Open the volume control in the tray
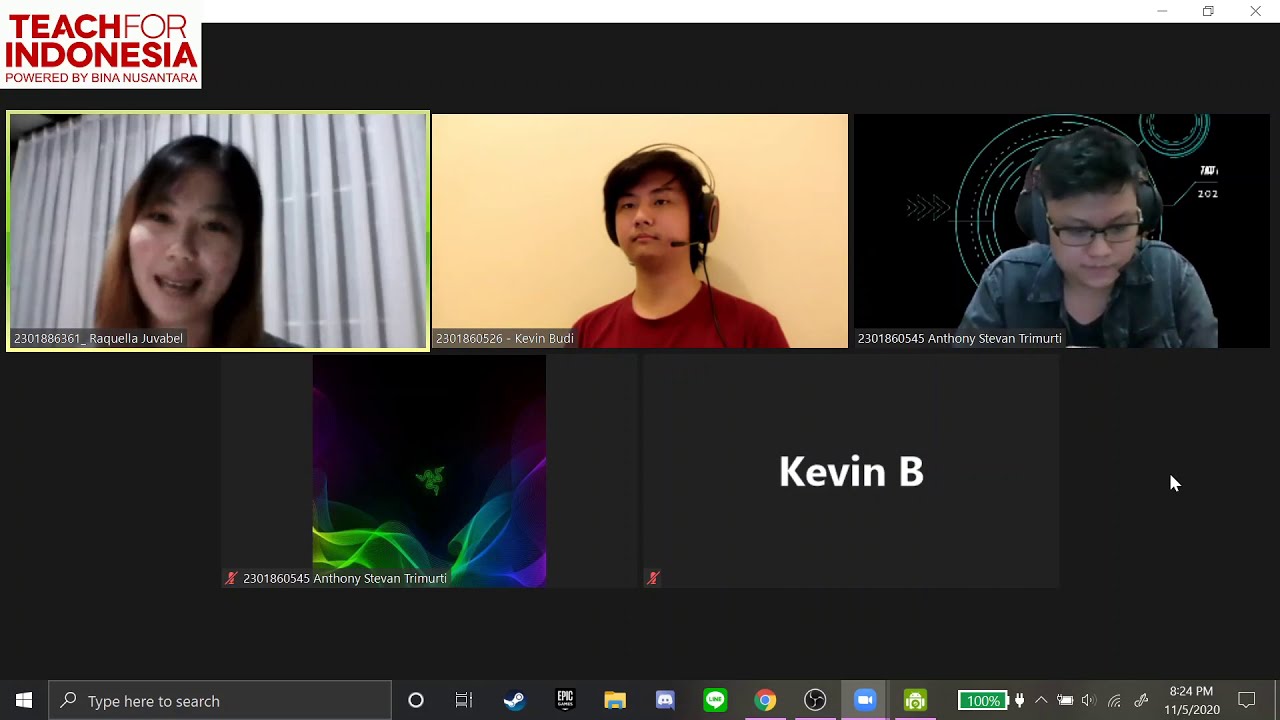 (x=1089, y=701)
